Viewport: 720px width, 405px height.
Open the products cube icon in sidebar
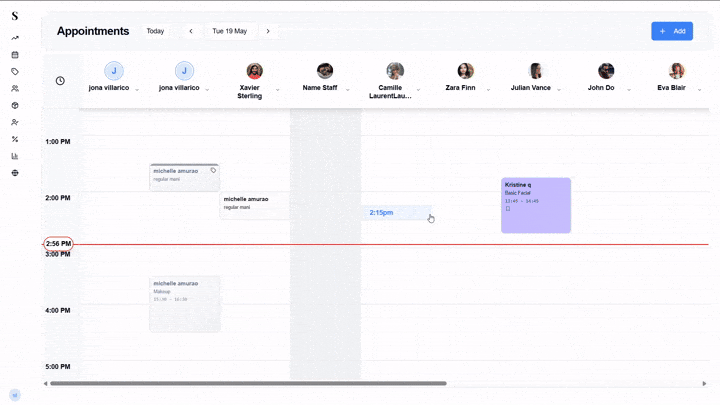[15, 106]
